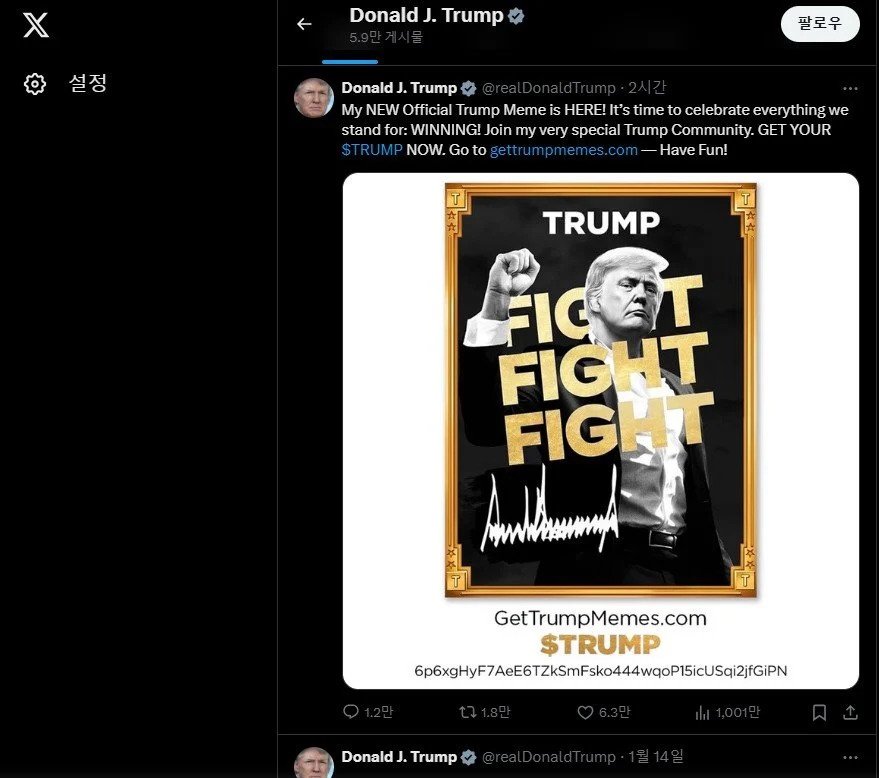Like the post with the heart icon
This screenshot has width=879, height=778.
pos(585,712)
